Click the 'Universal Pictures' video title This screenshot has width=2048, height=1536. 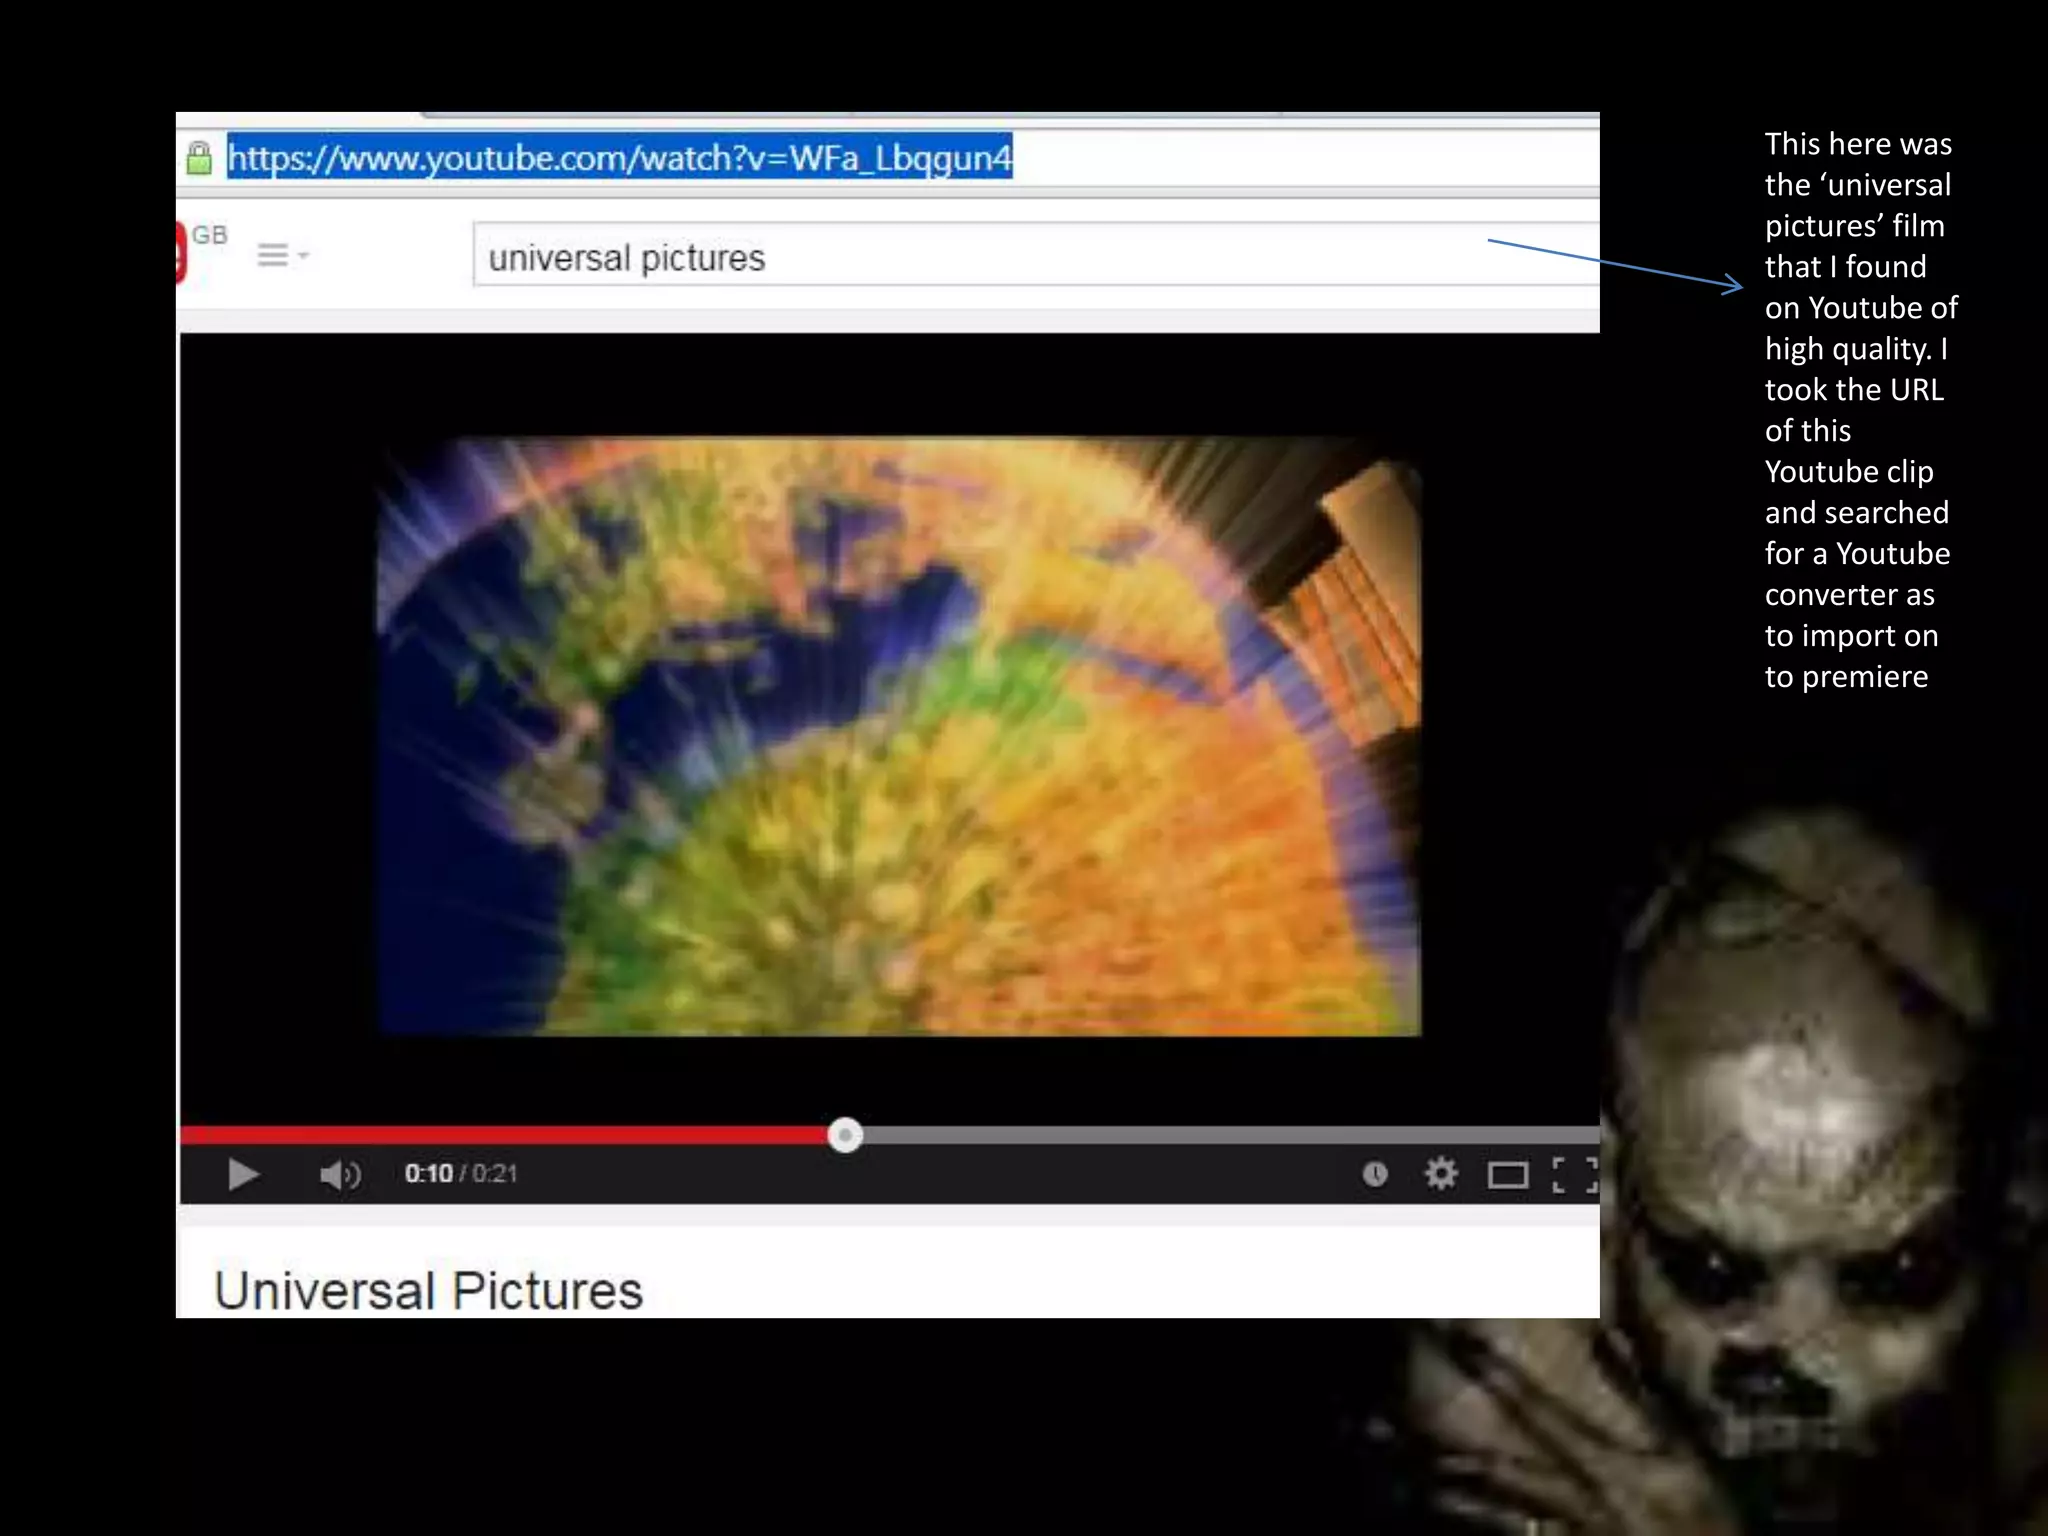coord(428,1290)
